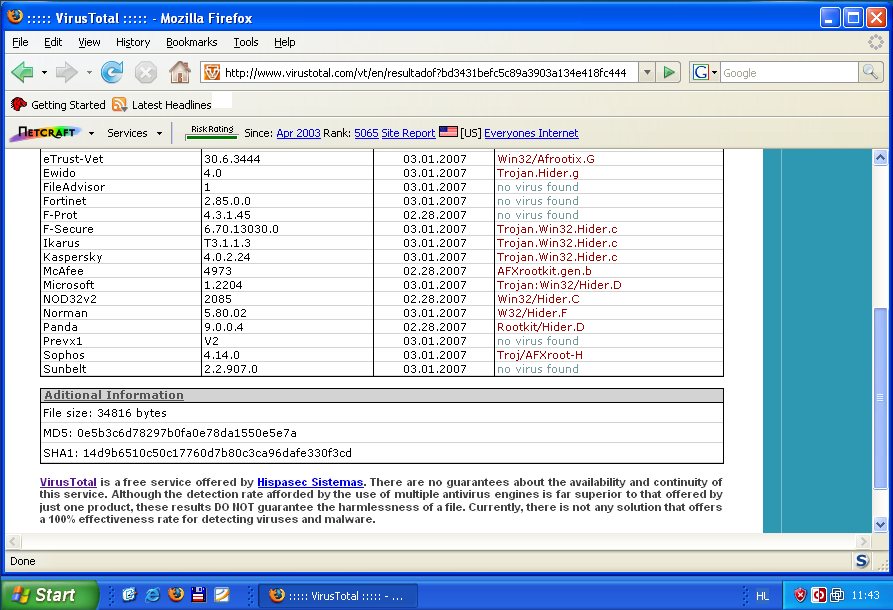Screen dimensions: 893x610
Task: Open the Netcraft Services dropdown
Action: (134, 133)
